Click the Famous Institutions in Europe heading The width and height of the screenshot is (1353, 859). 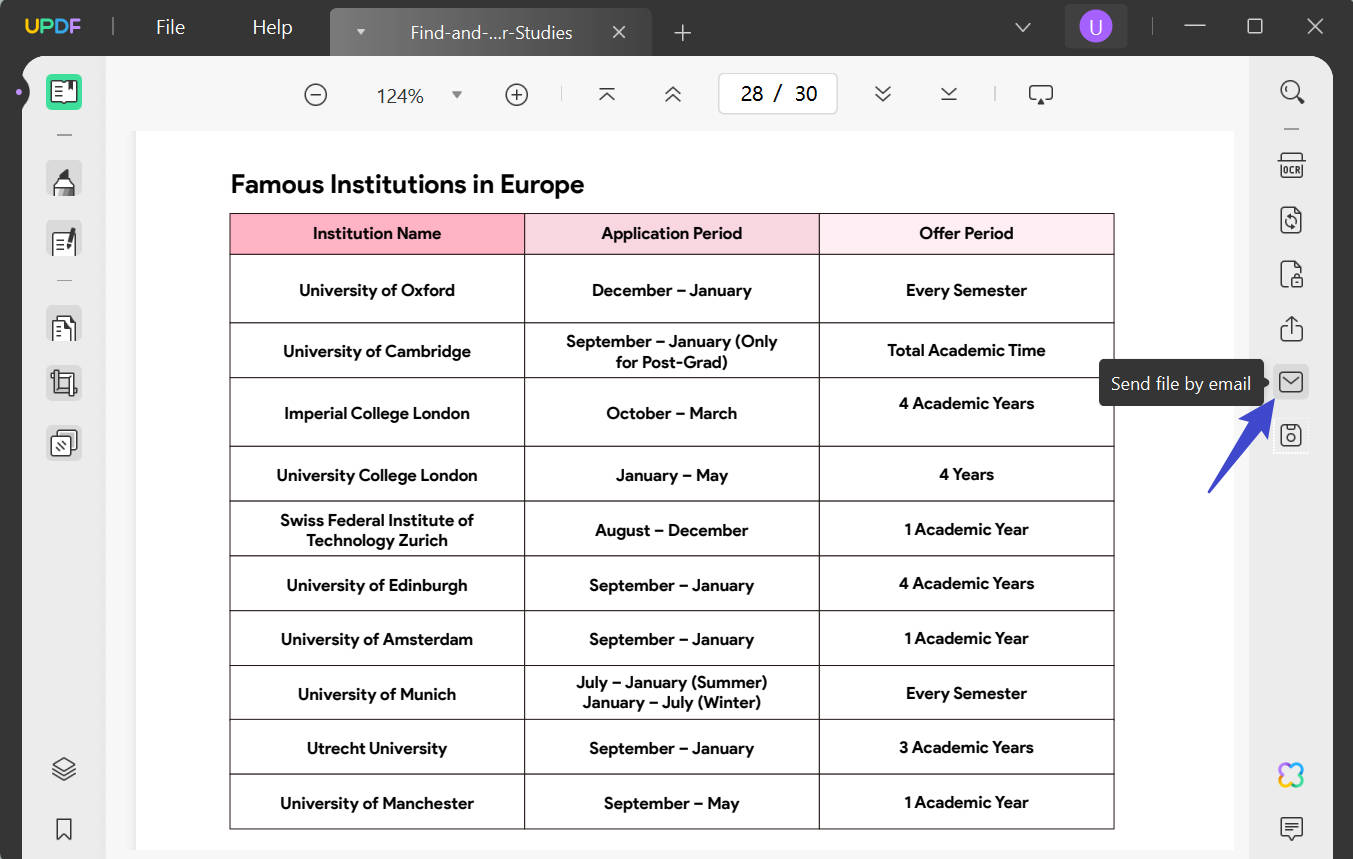point(407,185)
